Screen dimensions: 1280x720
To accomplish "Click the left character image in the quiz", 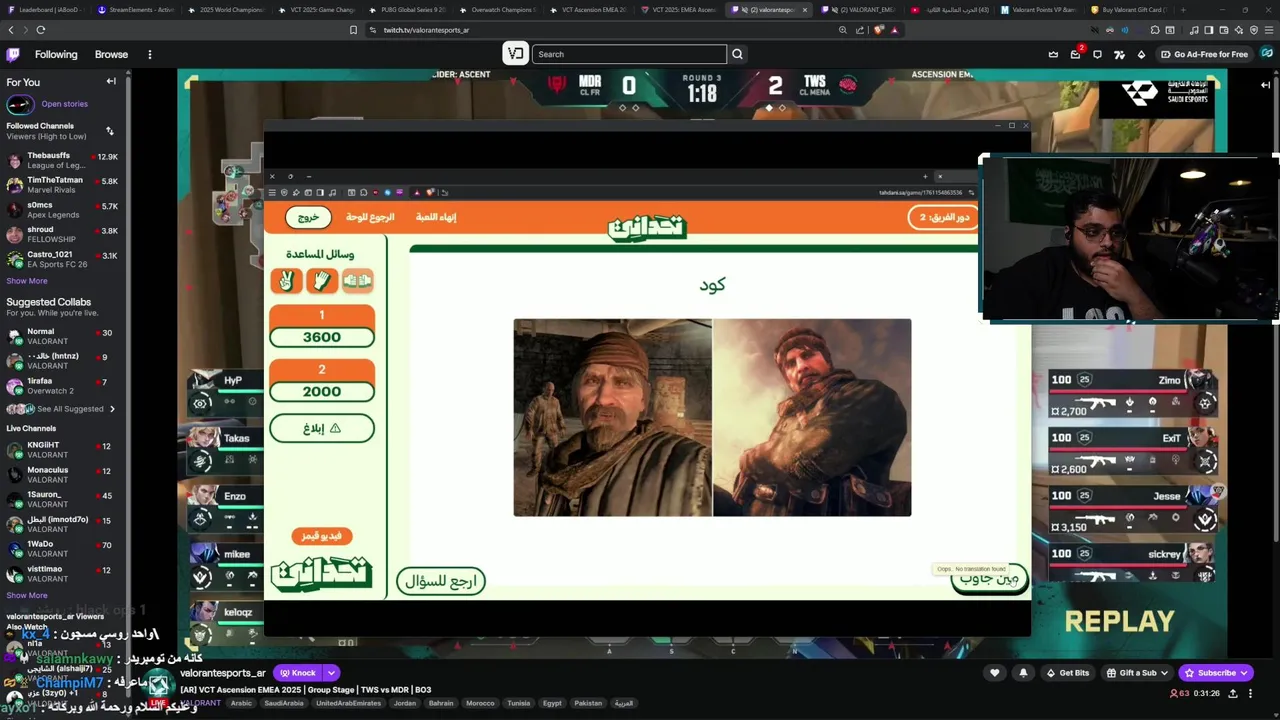I will click(x=612, y=418).
